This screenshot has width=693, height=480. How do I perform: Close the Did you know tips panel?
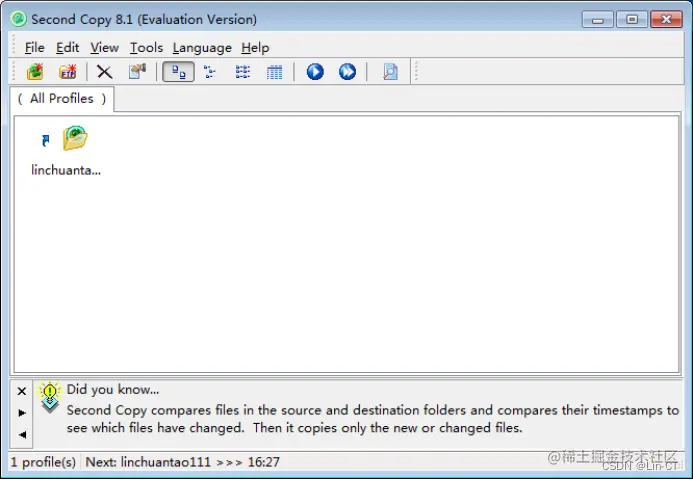[22, 391]
